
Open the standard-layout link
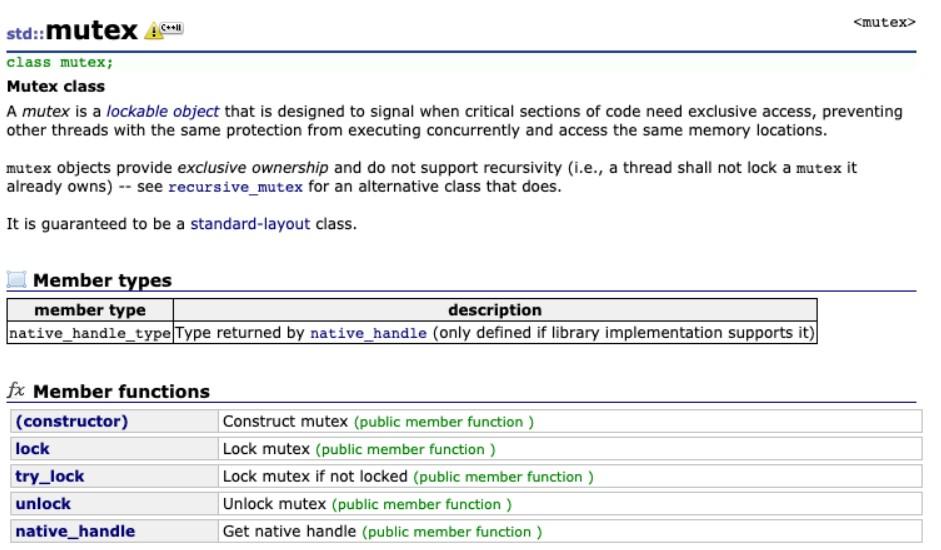coord(250,224)
